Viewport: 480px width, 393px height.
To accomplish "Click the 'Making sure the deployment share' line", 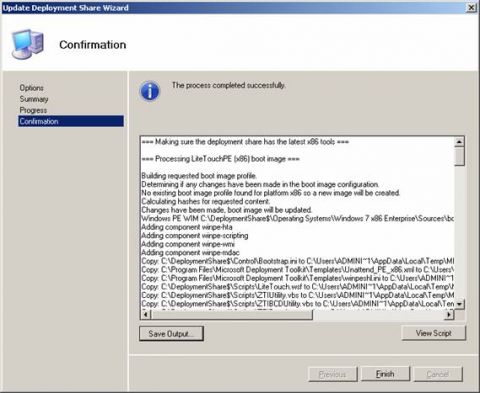I will click(245, 142).
